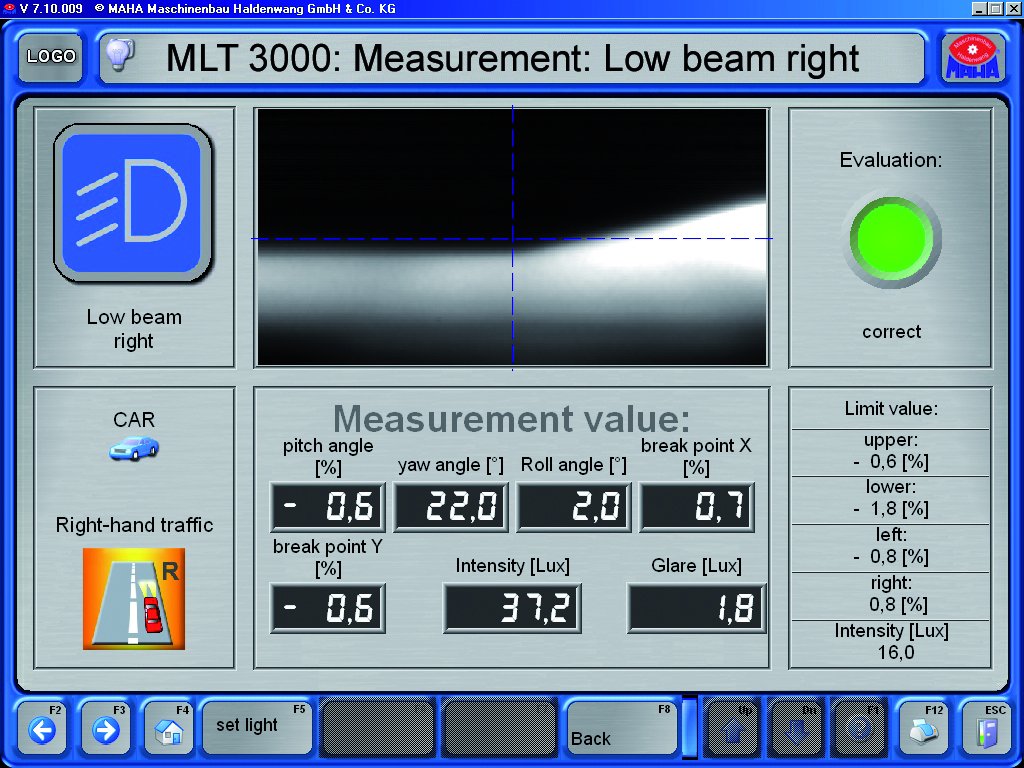Click the 'Limit value:' heading
Image resolution: width=1024 pixels, height=768 pixels.
[x=891, y=409]
